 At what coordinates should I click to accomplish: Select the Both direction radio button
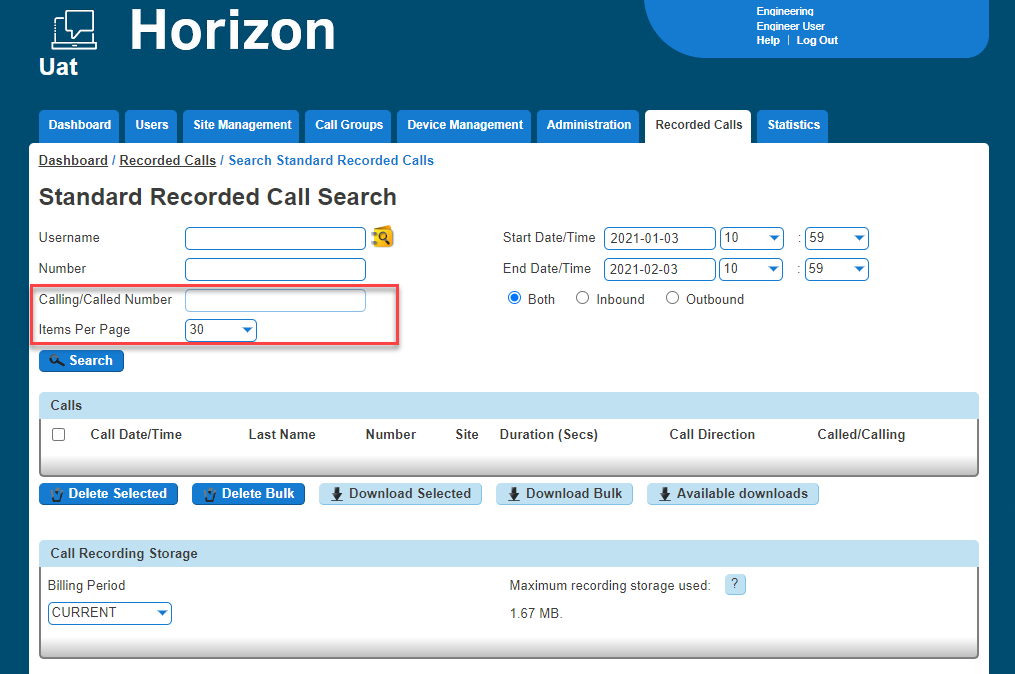click(514, 298)
